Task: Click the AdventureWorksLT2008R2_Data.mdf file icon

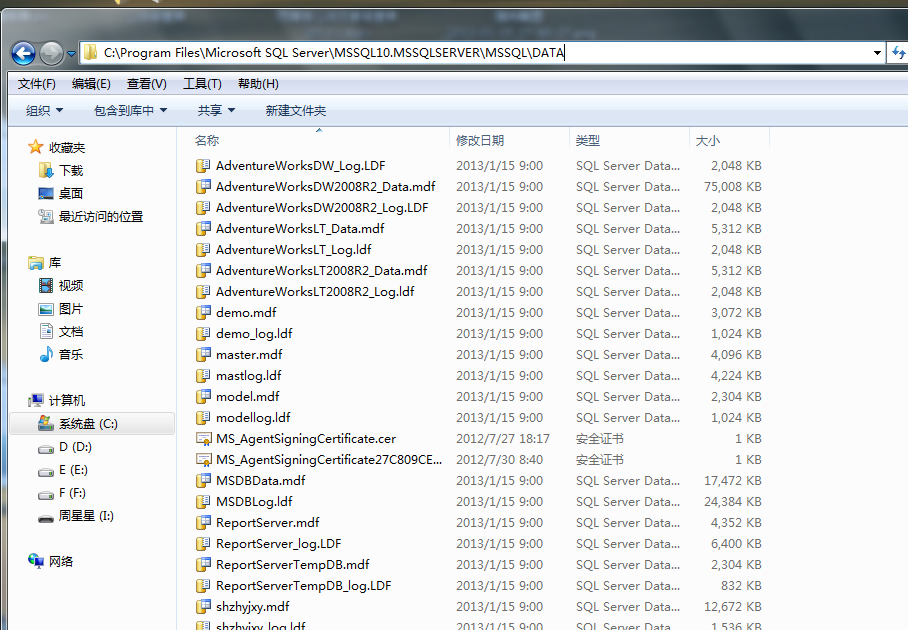Action: coord(203,270)
